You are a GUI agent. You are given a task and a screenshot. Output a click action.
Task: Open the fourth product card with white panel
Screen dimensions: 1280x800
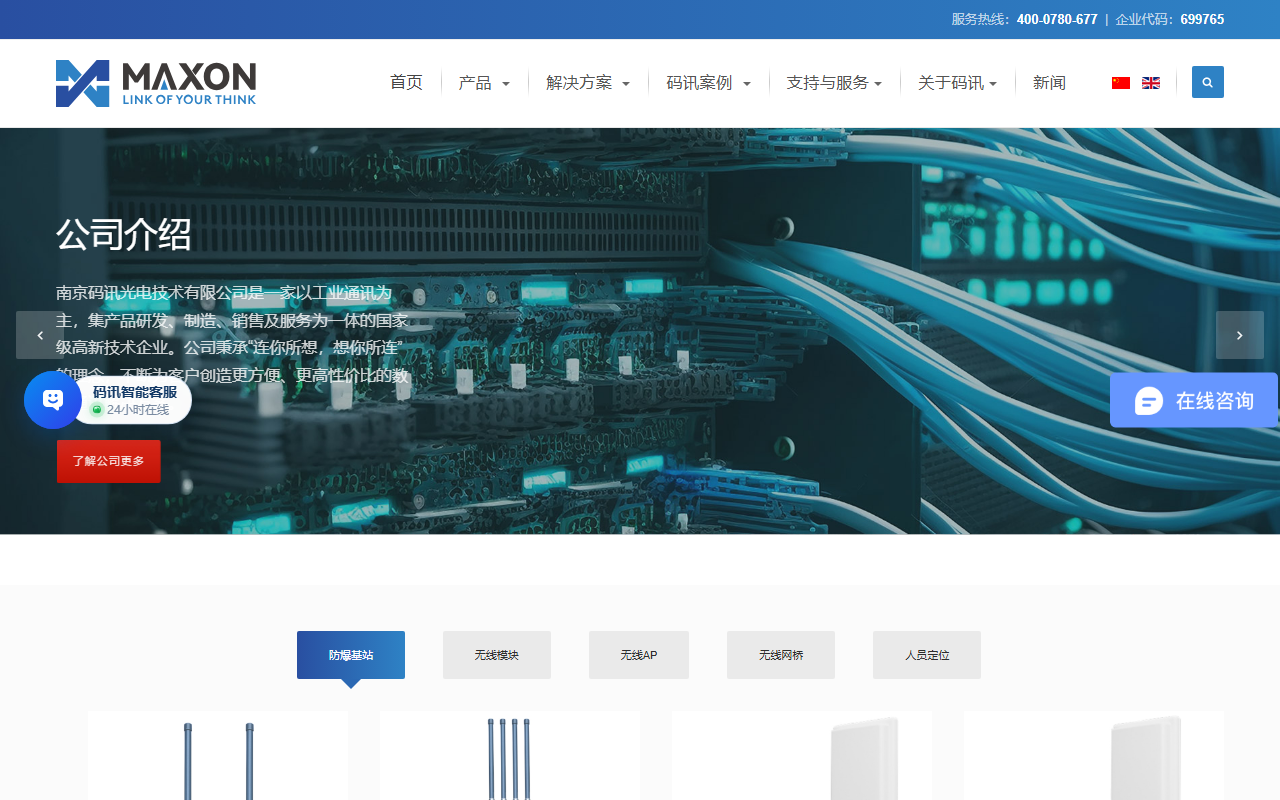pos(1094,755)
